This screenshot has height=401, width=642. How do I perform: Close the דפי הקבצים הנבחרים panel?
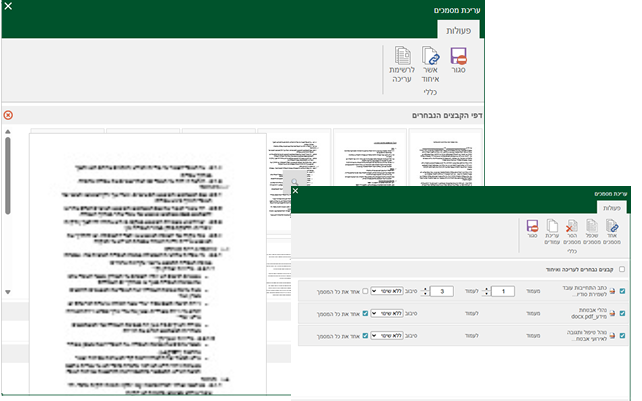(9, 116)
